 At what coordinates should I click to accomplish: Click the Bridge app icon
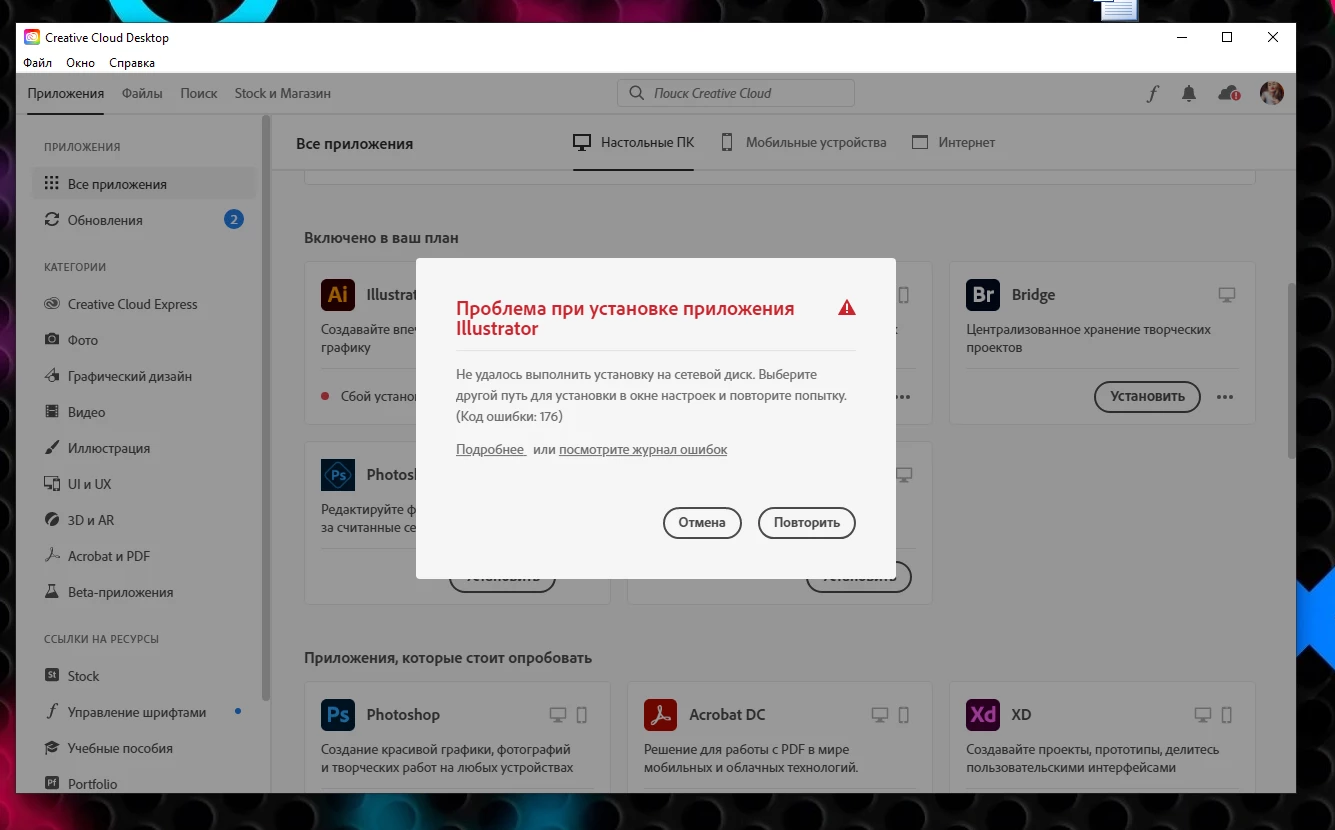pyautogui.click(x=983, y=295)
